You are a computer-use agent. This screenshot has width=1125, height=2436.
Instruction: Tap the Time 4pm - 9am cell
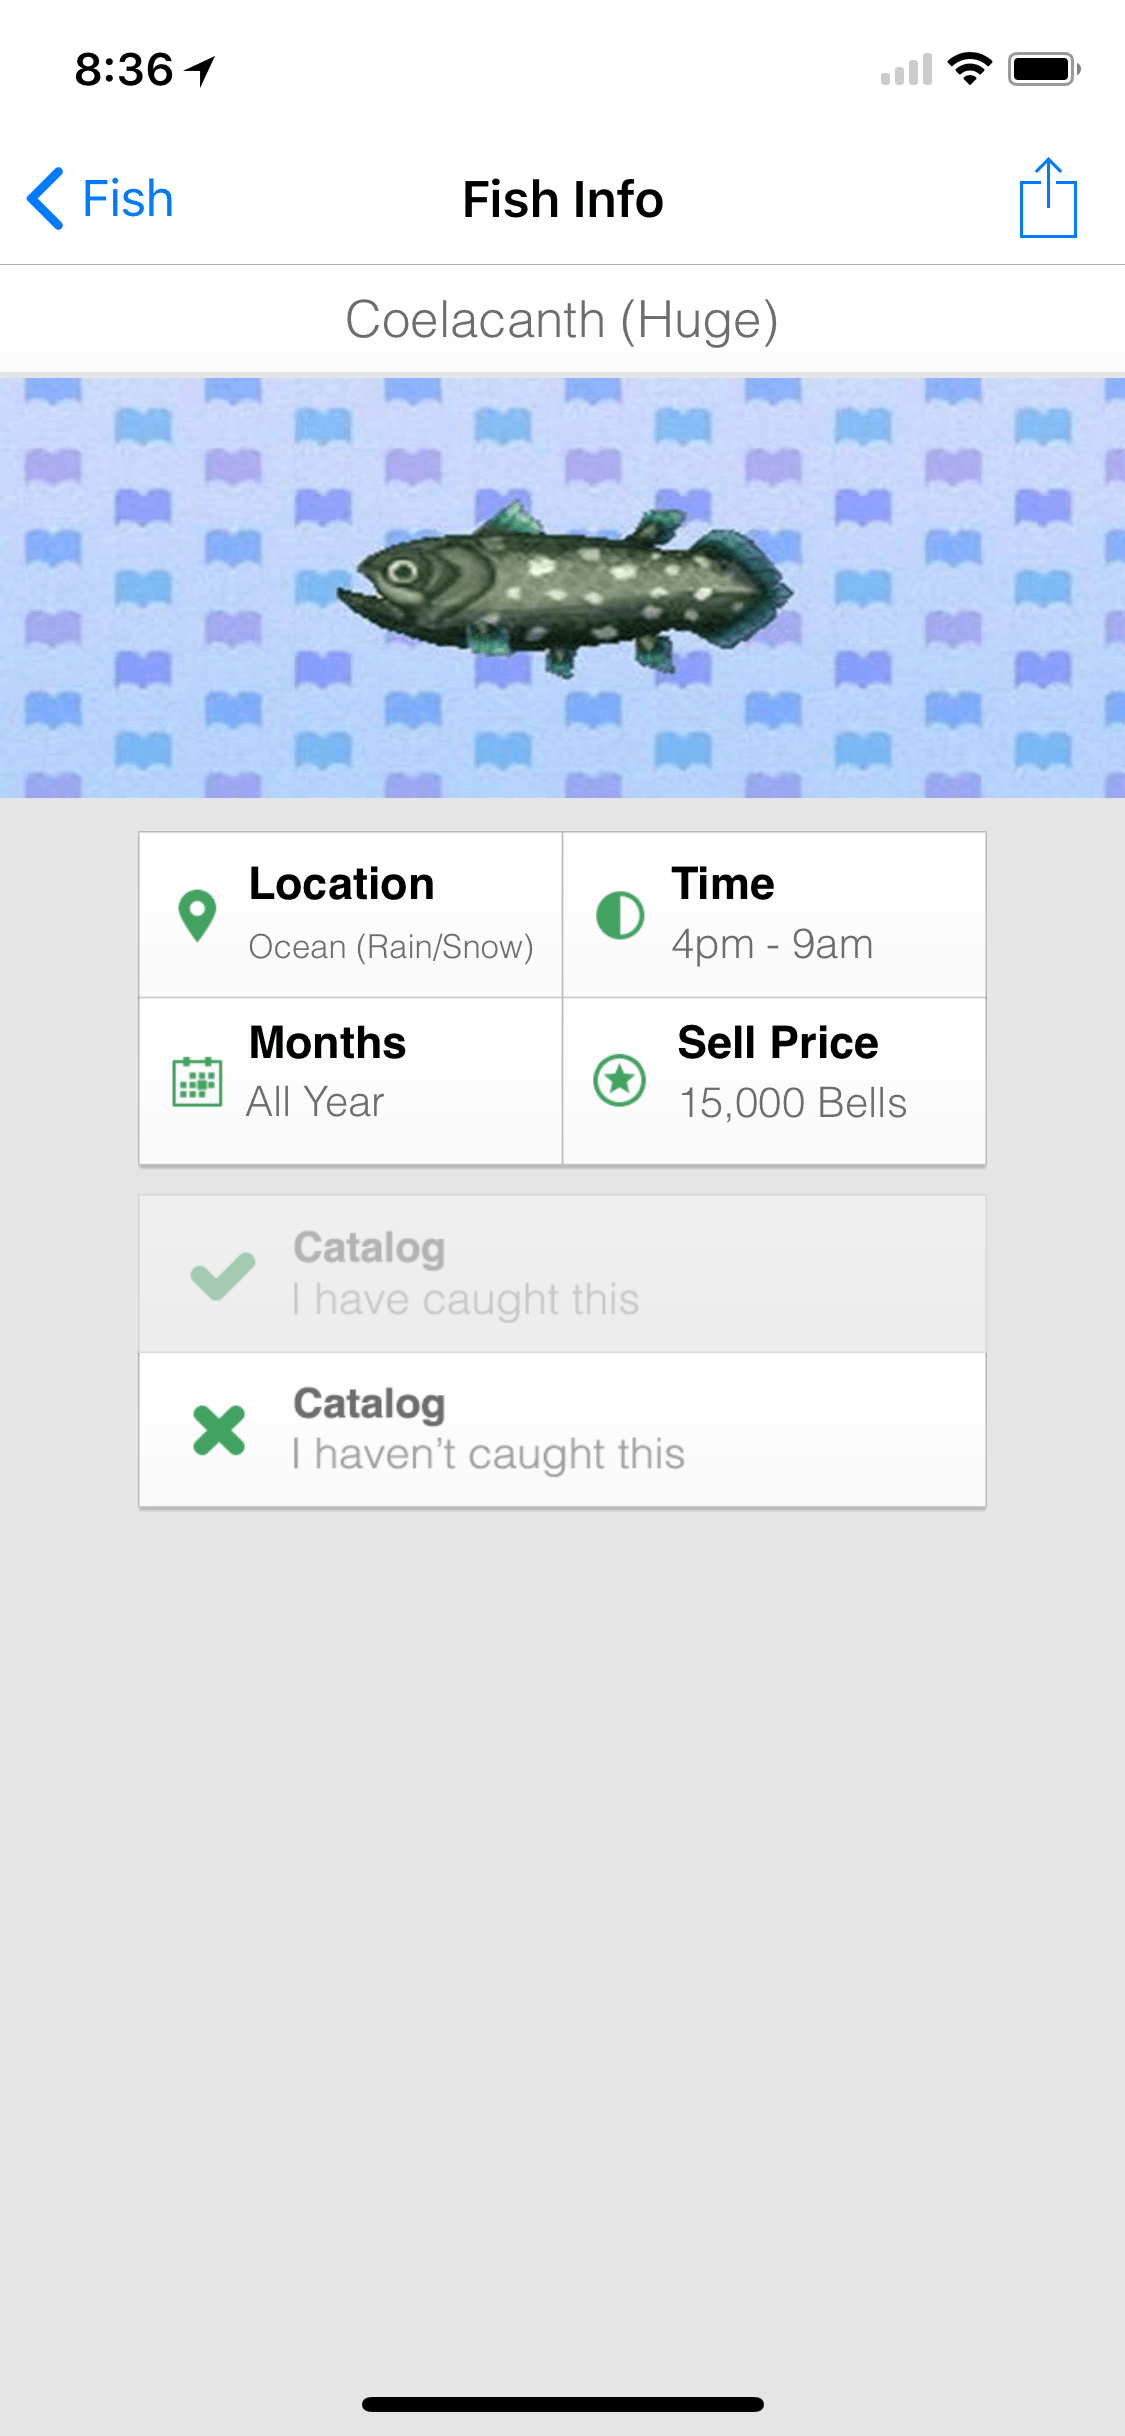(774, 914)
